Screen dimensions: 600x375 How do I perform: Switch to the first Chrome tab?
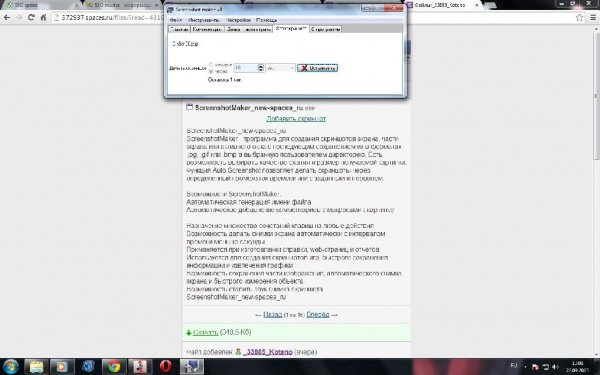tap(40, 5)
